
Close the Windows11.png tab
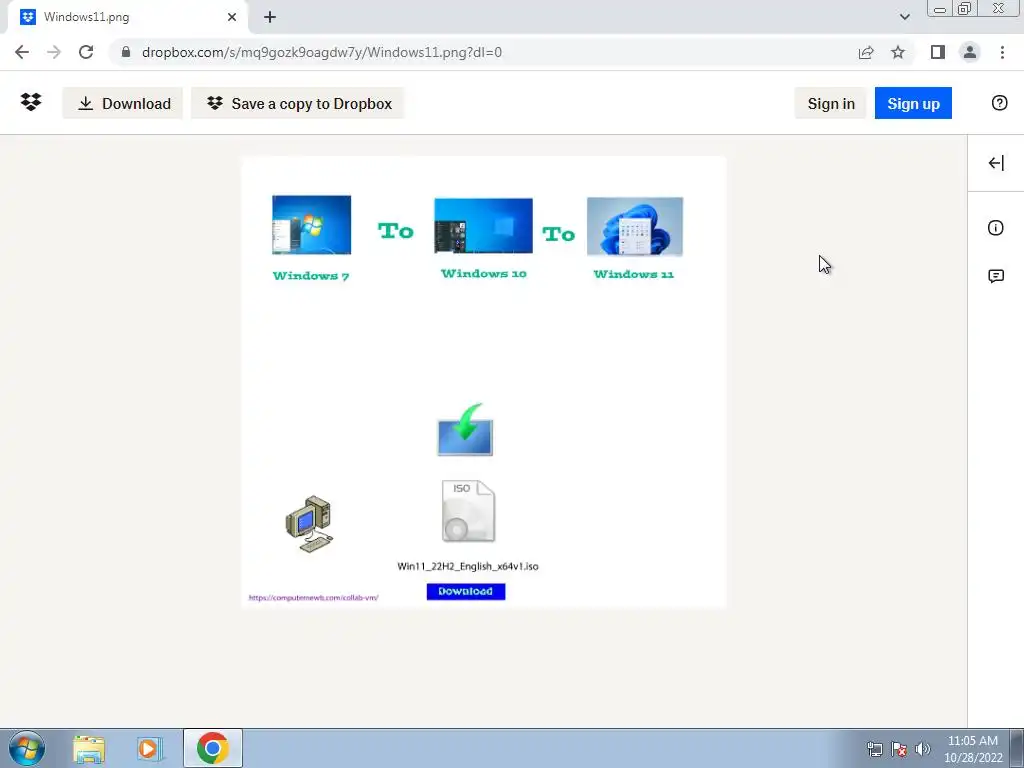click(232, 17)
